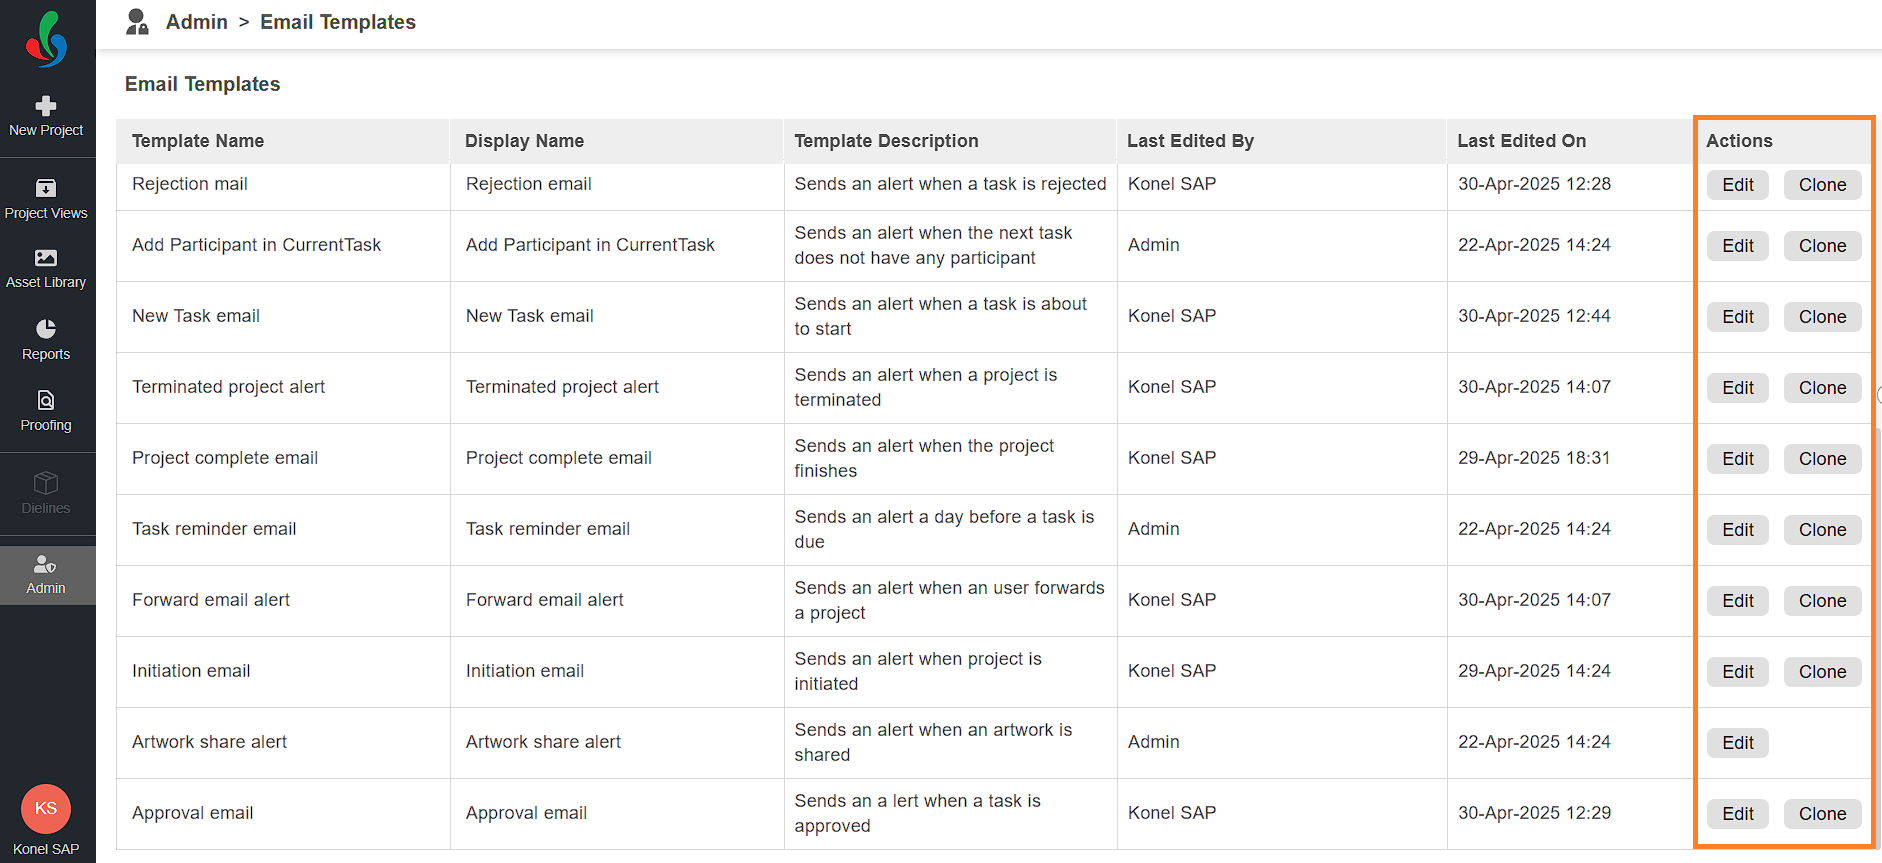Viewport: 1882px width, 863px height.
Task: Click the date '30-Apr-2025 12:29'
Action: point(1534,813)
